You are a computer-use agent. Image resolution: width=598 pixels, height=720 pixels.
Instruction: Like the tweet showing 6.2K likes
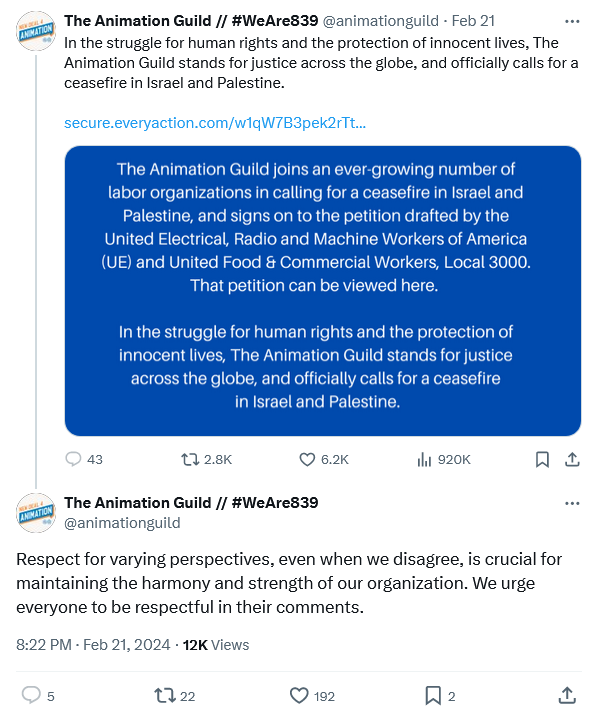[x=324, y=459]
